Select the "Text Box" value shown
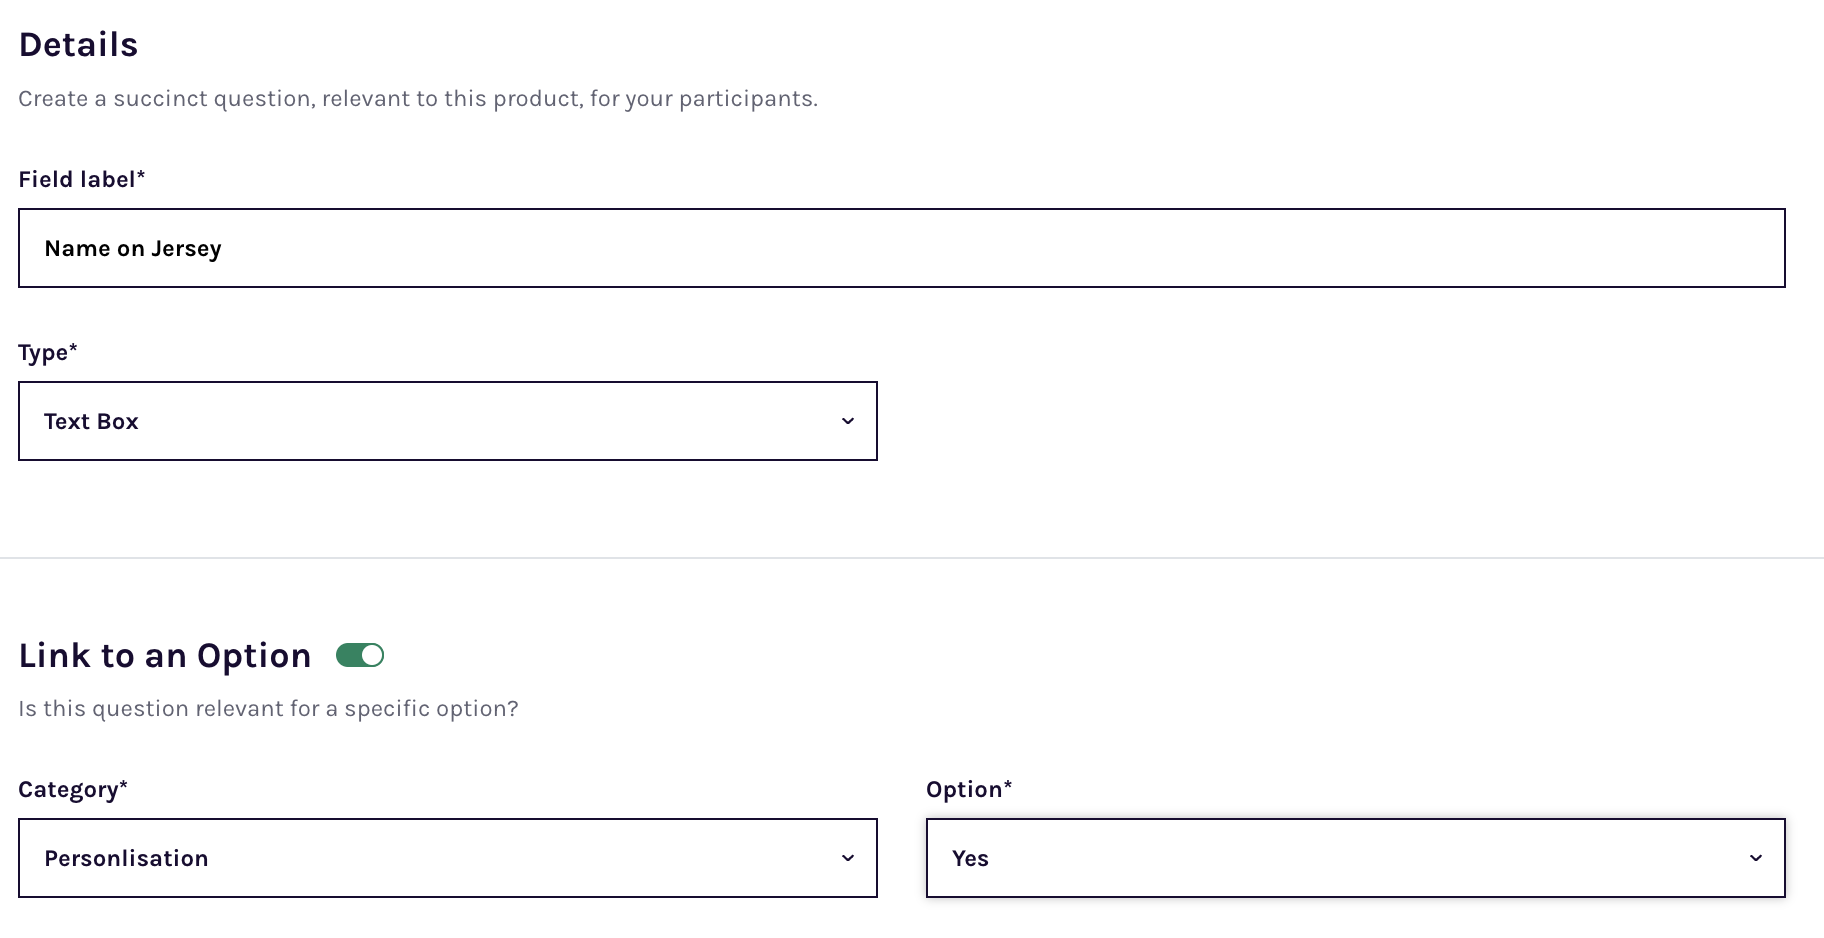Screen dimensions: 1824x938 click(x=91, y=422)
